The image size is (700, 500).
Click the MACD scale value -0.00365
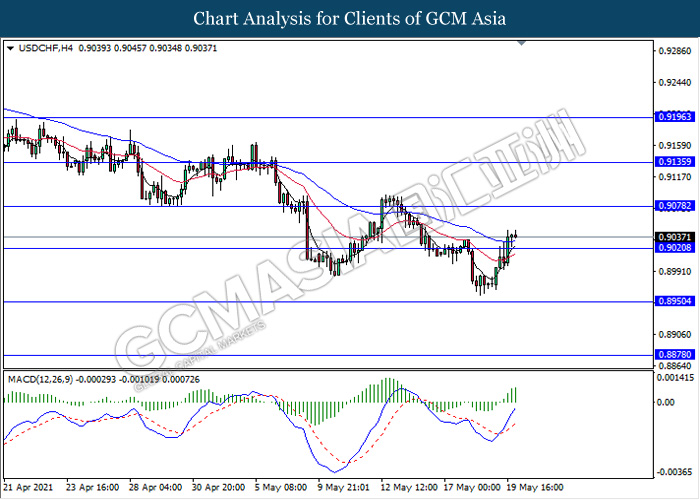click(x=676, y=472)
